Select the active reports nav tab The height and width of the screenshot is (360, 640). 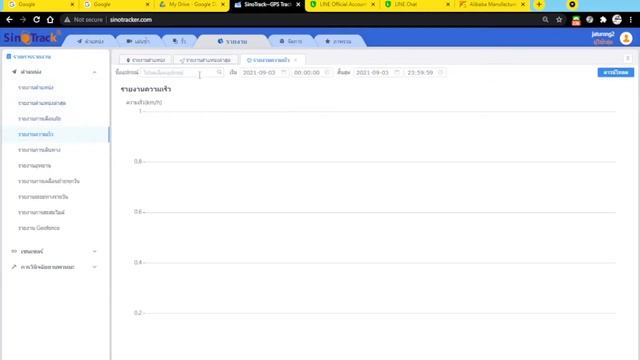[x=232, y=41]
